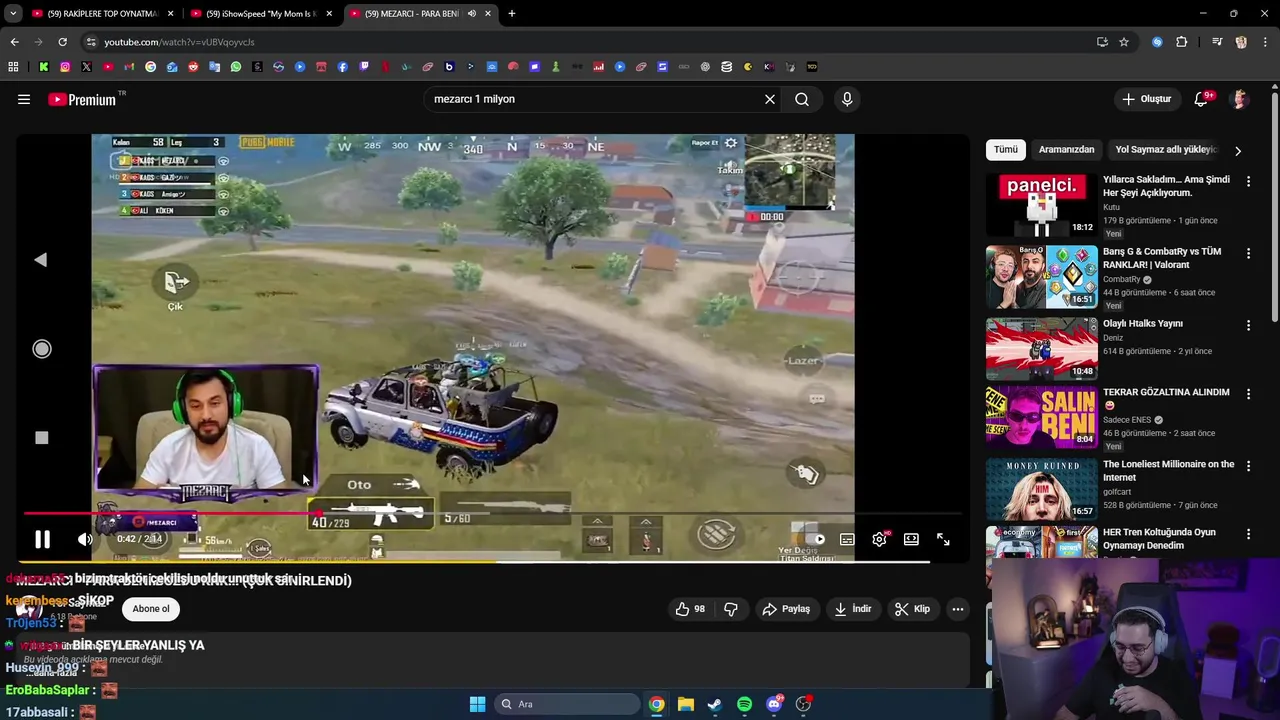The width and height of the screenshot is (1280, 720).
Task: Open YouTube account avatar menu
Action: pyautogui.click(x=1240, y=99)
